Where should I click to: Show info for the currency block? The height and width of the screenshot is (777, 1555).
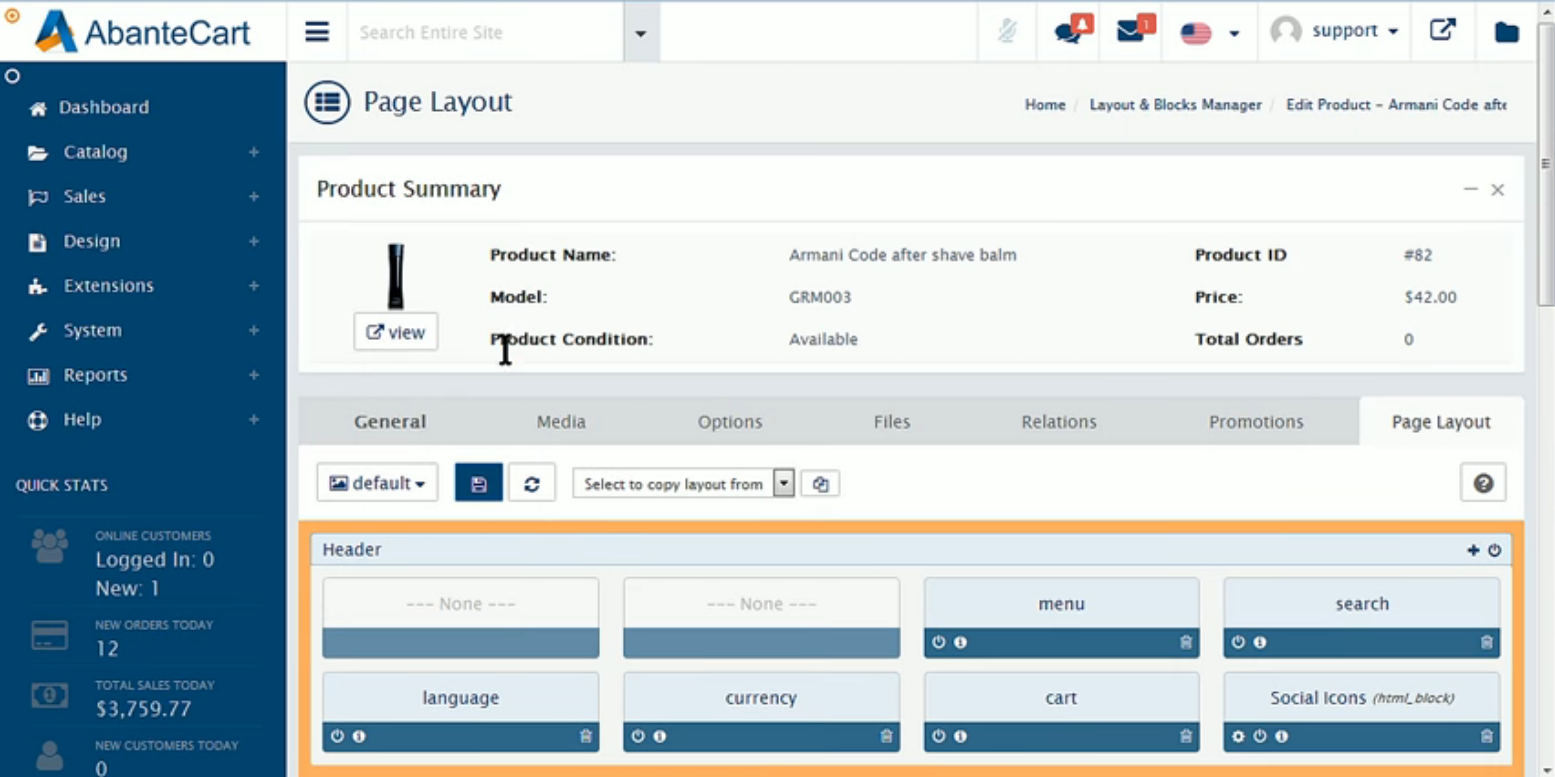coord(660,737)
